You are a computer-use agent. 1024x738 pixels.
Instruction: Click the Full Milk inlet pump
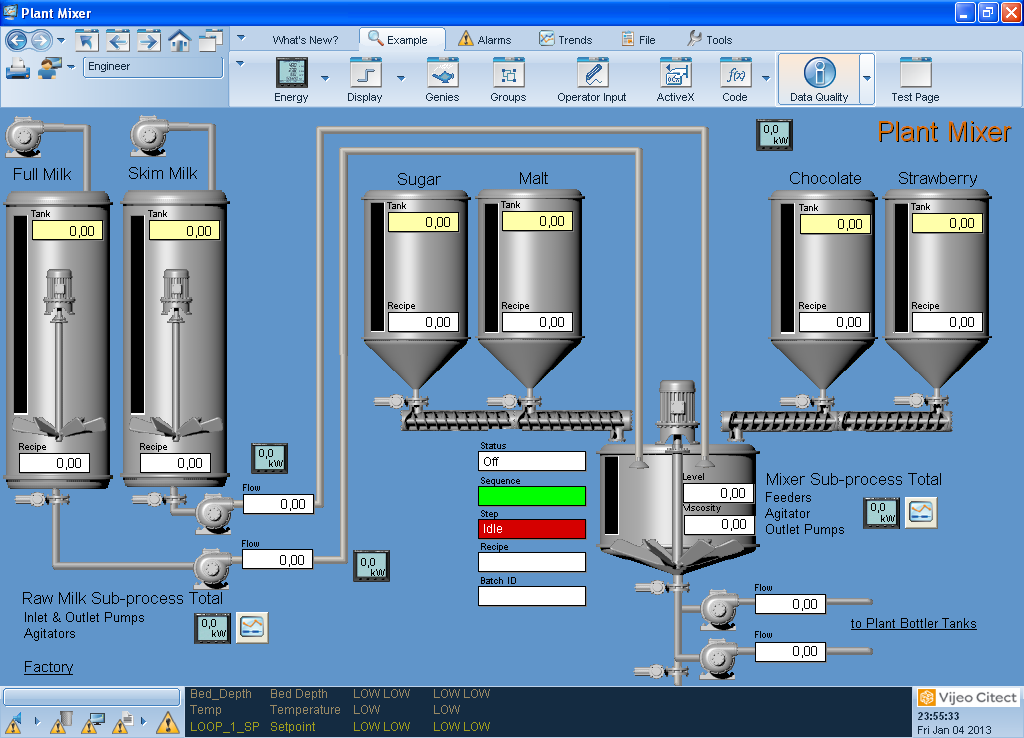[x=24, y=136]
